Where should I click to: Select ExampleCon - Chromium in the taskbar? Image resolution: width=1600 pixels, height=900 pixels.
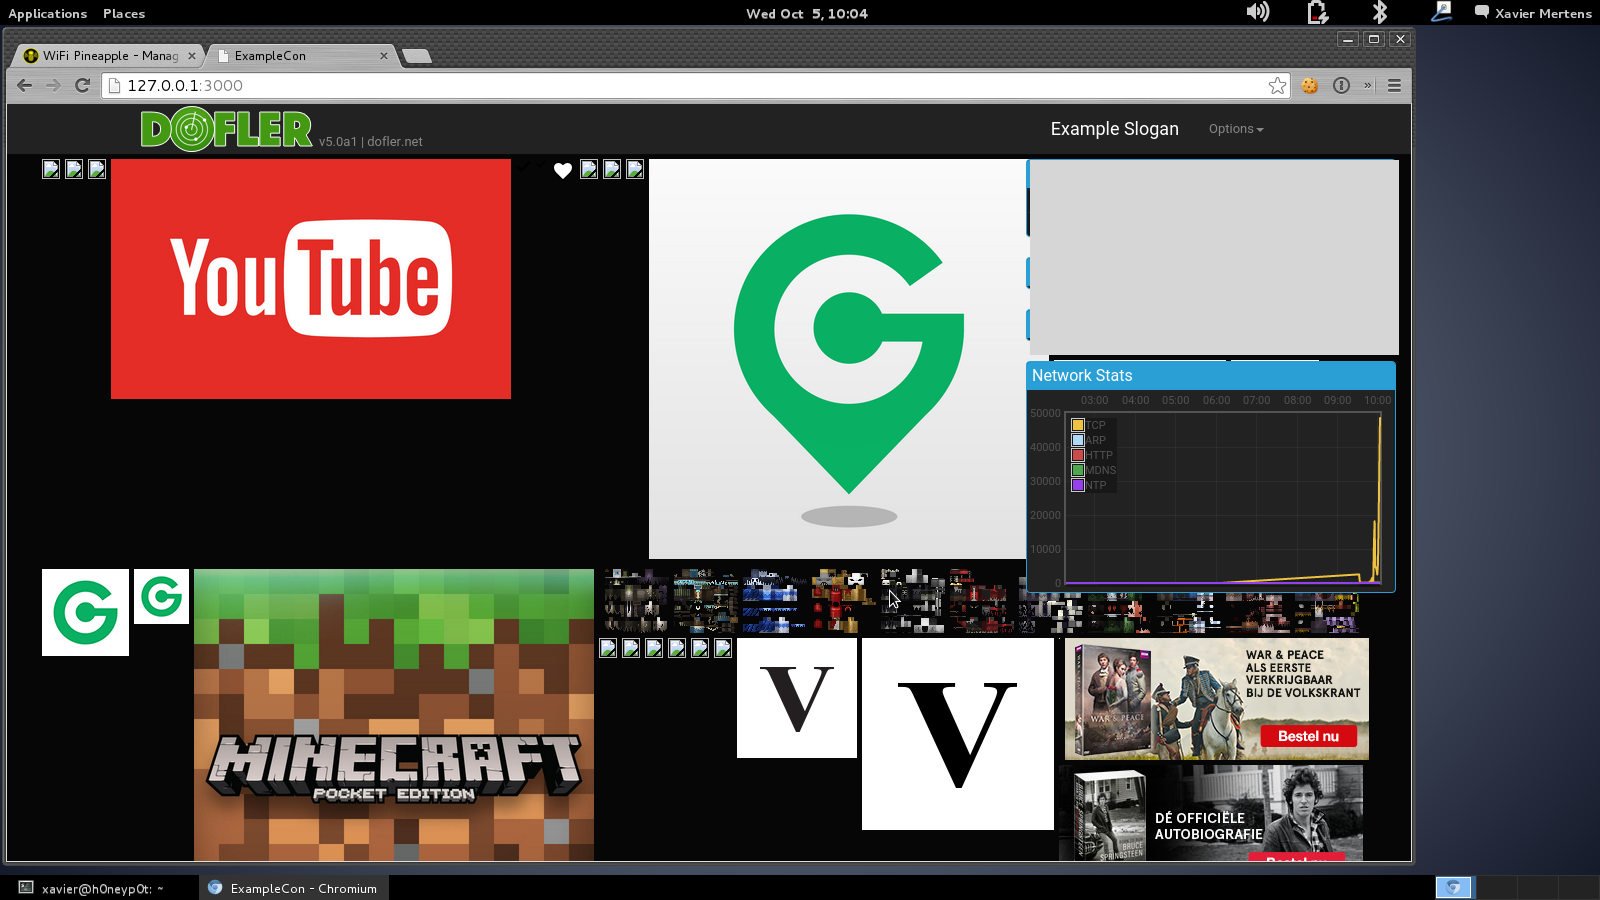pos(293,888)
